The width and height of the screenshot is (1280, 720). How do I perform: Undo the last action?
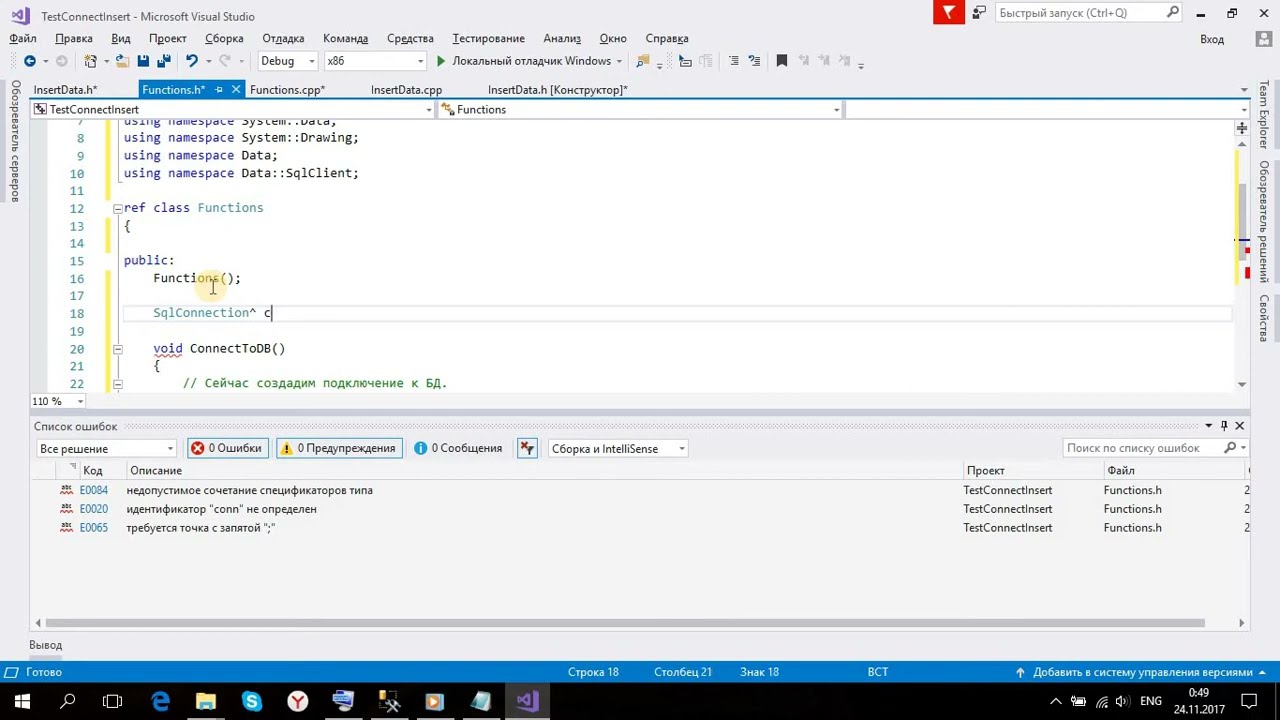tap(192, 61)
